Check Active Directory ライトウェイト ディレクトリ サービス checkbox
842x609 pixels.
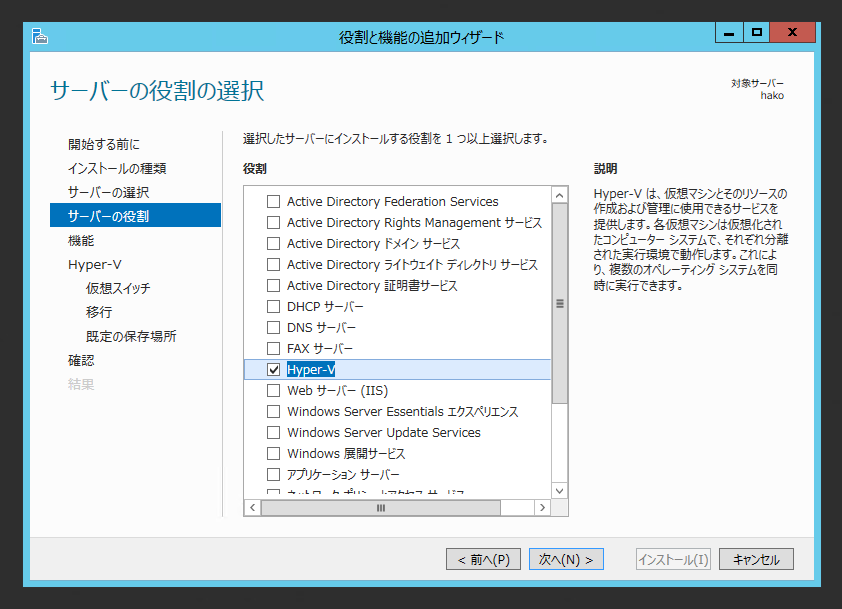pos(273,264)
